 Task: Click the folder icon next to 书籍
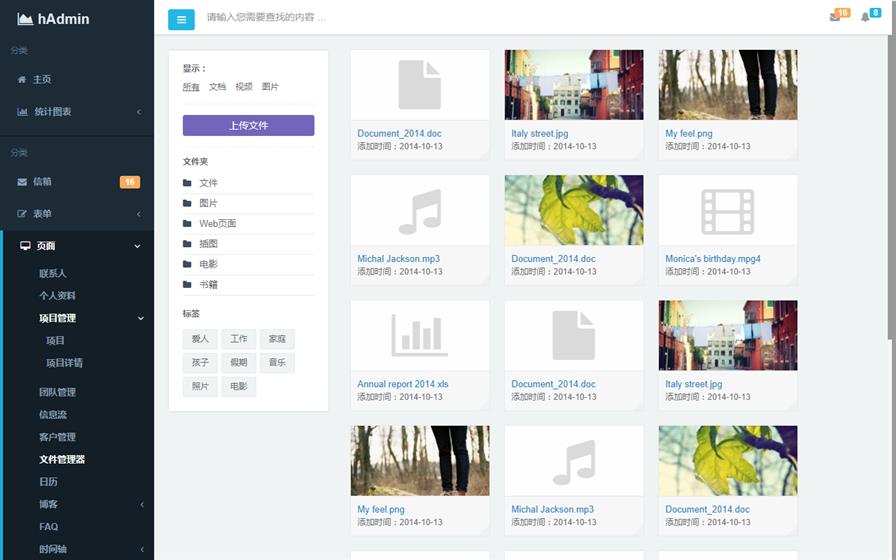pos(187,285)
